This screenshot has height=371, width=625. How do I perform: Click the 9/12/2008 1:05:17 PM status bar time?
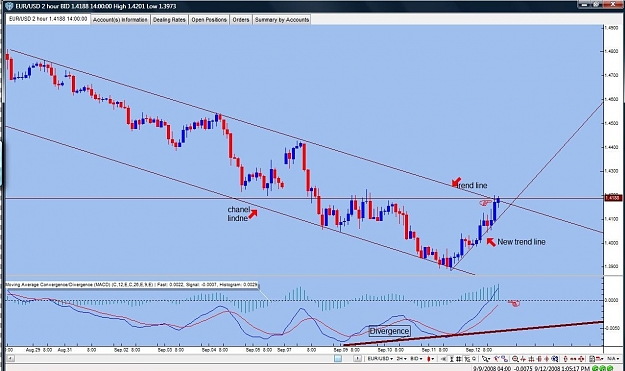point(562,368)
